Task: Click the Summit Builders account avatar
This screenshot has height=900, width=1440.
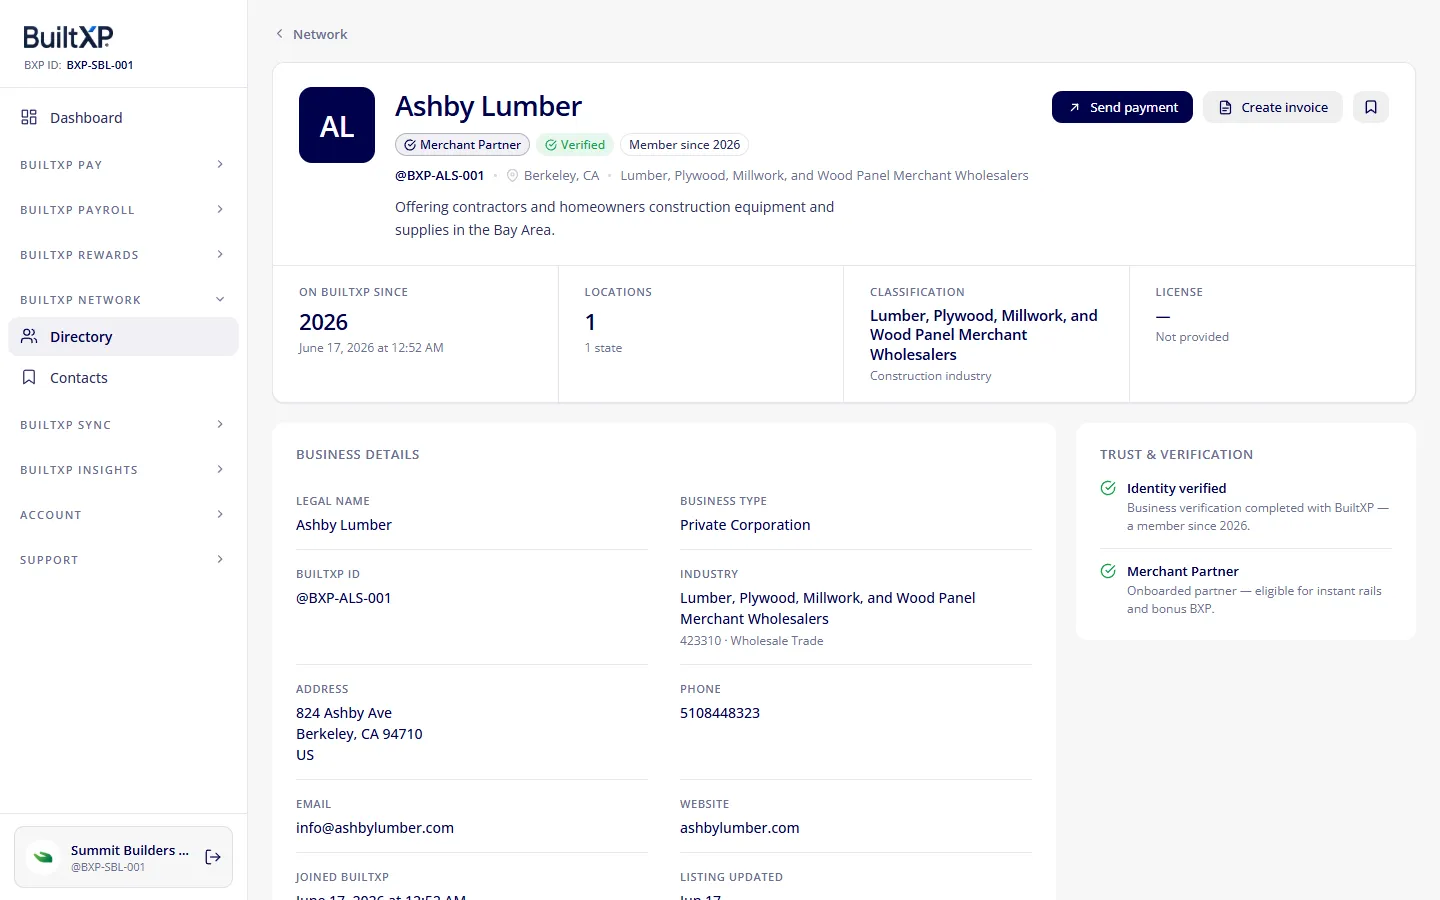Action: (43, 857)
